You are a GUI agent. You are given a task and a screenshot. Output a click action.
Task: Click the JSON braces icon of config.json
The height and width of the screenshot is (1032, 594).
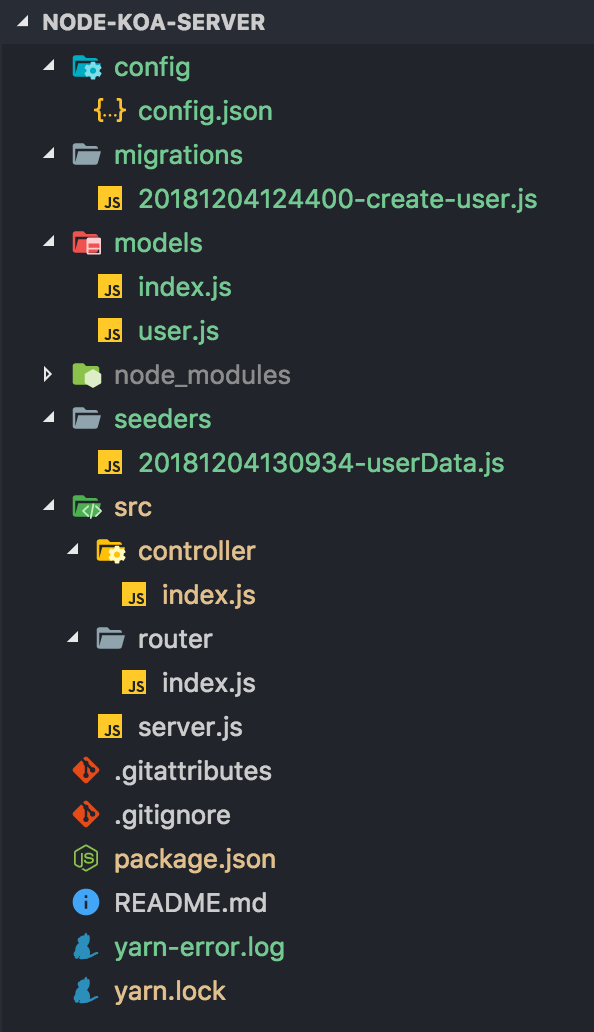tap(110, 111)
